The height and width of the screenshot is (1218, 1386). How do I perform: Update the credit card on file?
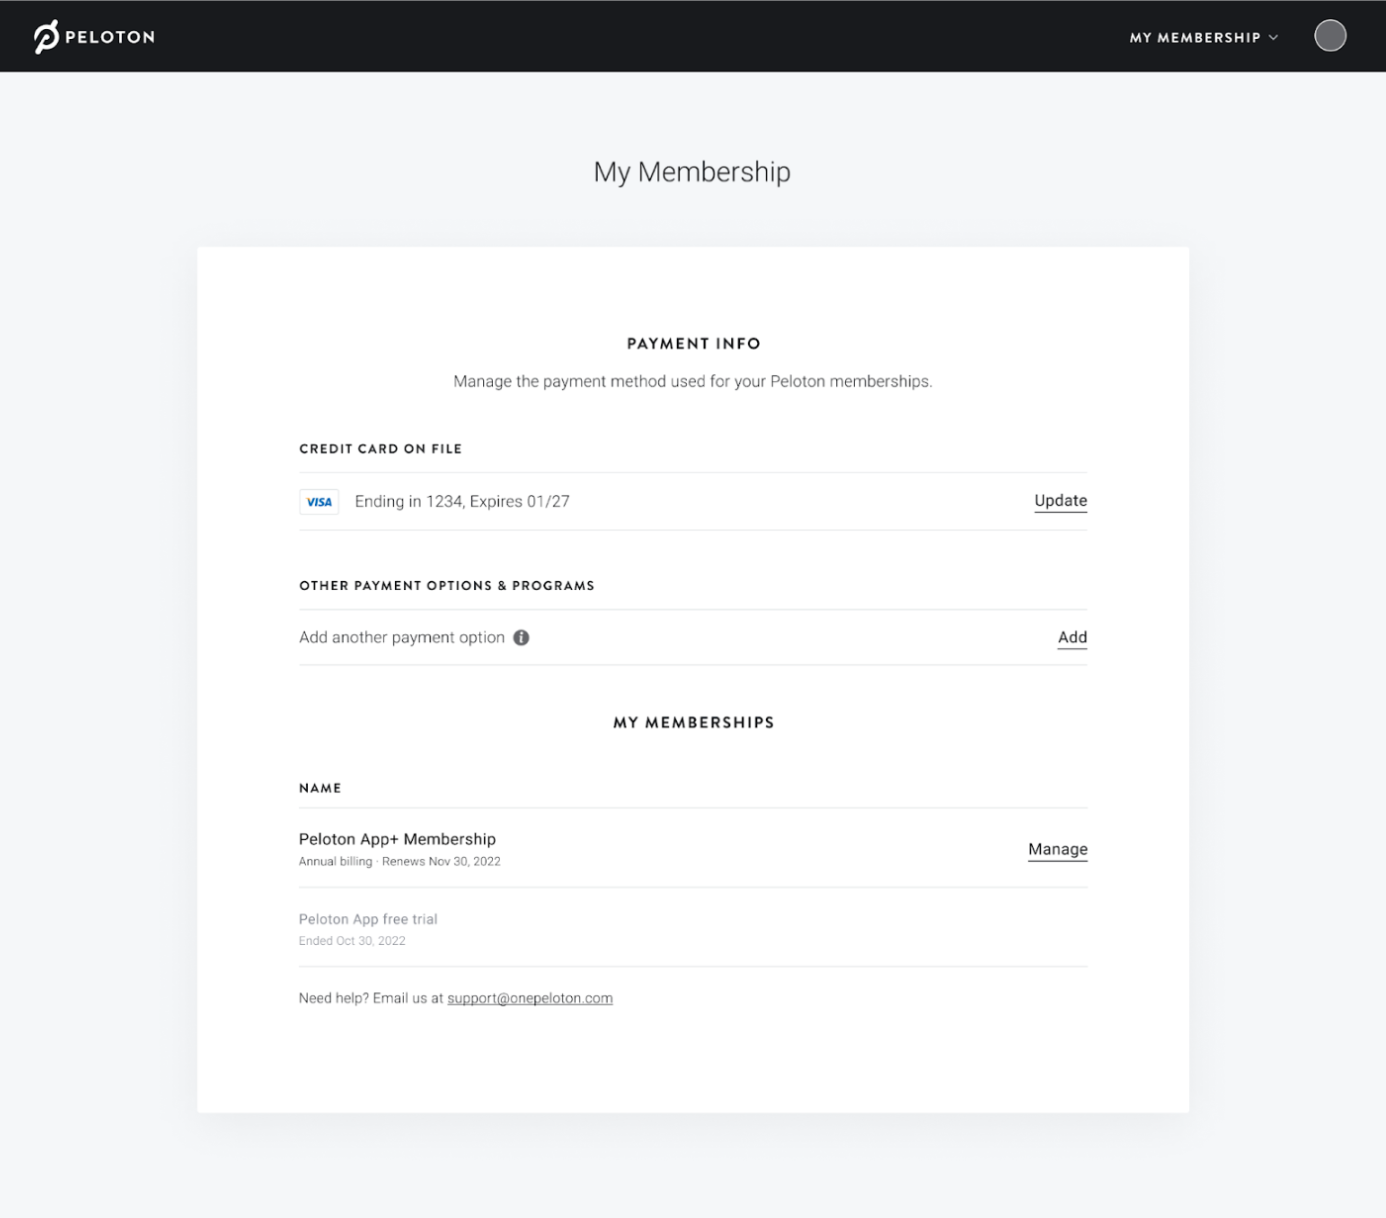[x=1060, y=501]
